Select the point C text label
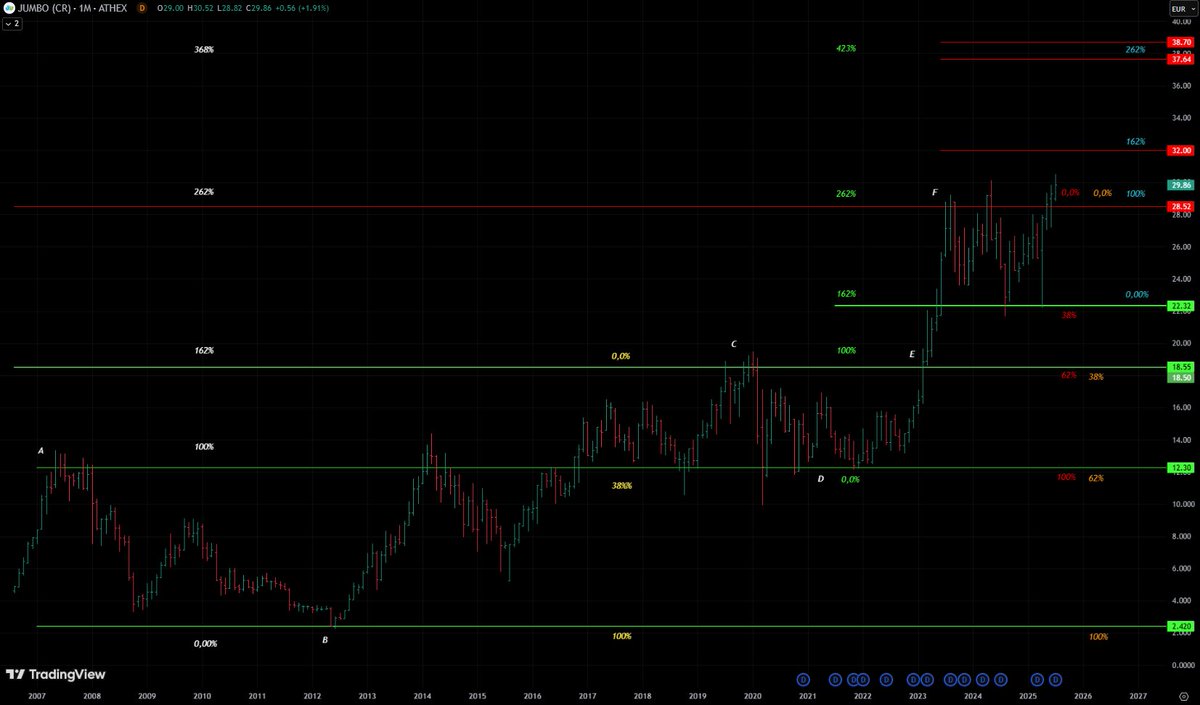The height and width of the screenshot is (705, 1200). click(734, 344)
